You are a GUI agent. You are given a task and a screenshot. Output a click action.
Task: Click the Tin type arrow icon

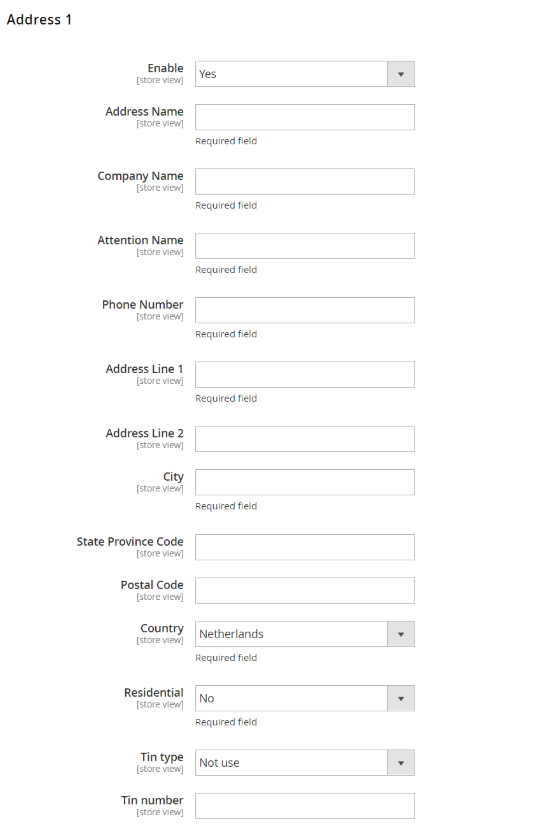point(401,763)
